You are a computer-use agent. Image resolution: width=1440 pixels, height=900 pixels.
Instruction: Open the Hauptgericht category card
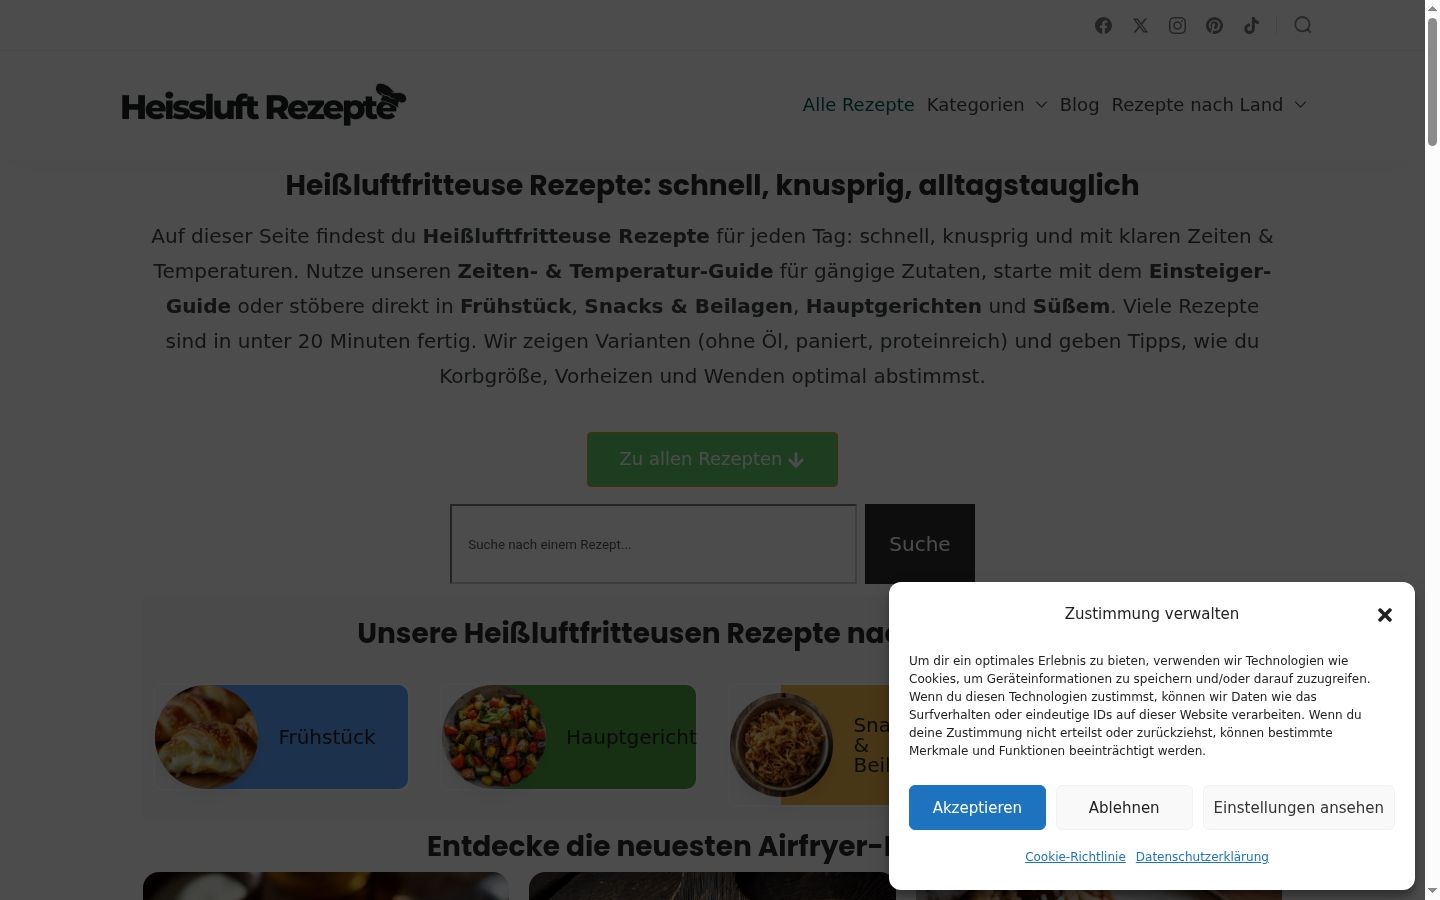569,737
